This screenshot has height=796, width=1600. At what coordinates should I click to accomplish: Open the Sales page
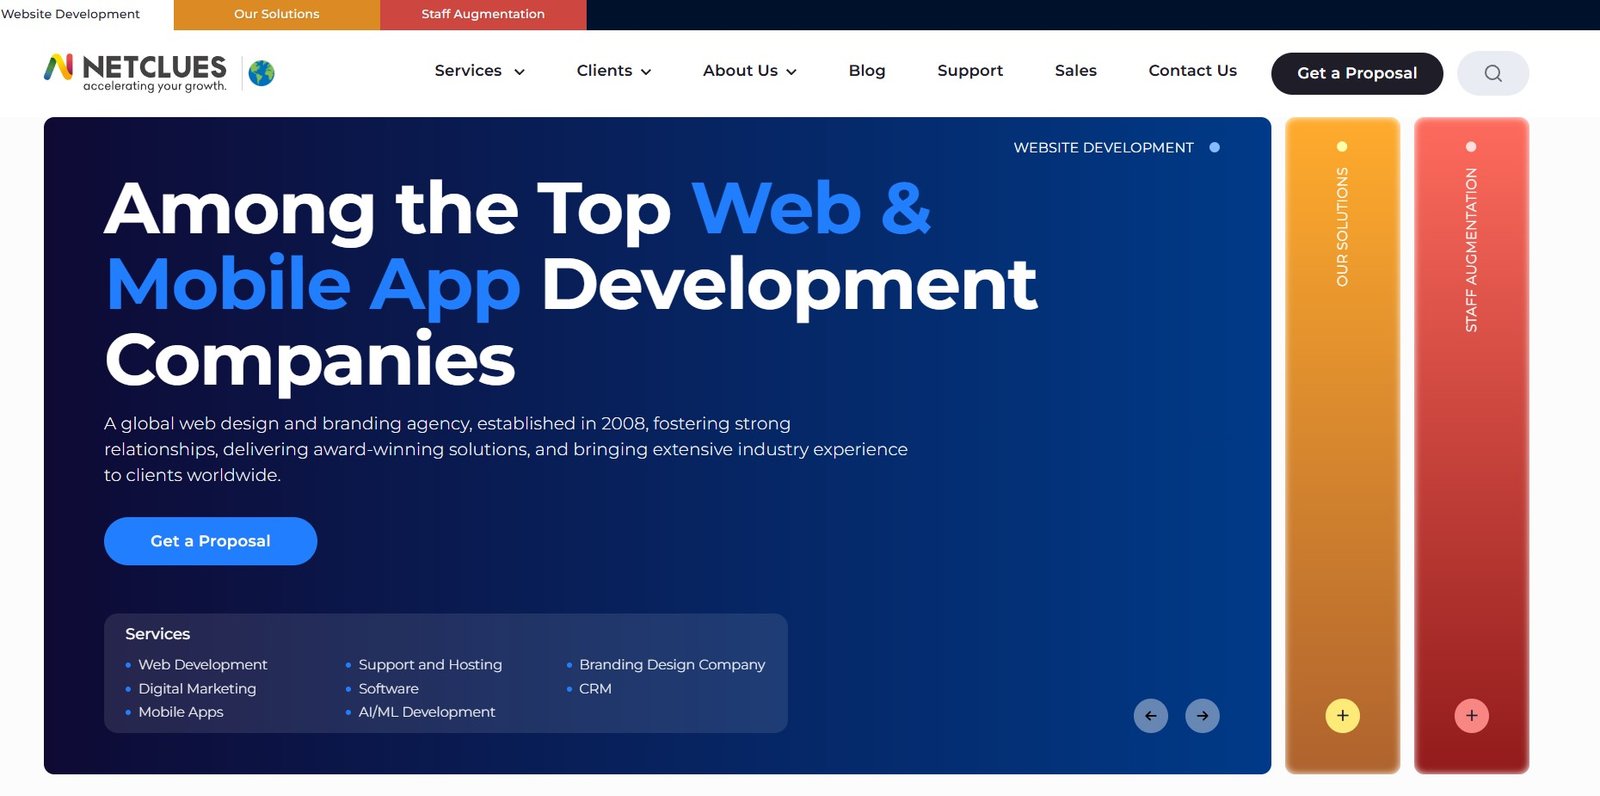point(1076,71)
